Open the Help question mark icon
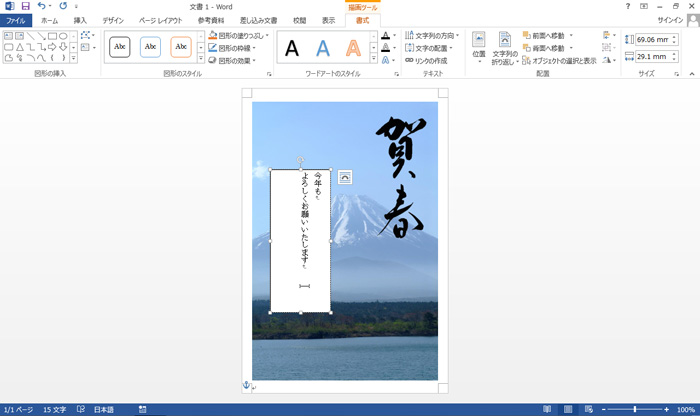This screenshot has width=700, height=416. (628, 6)
